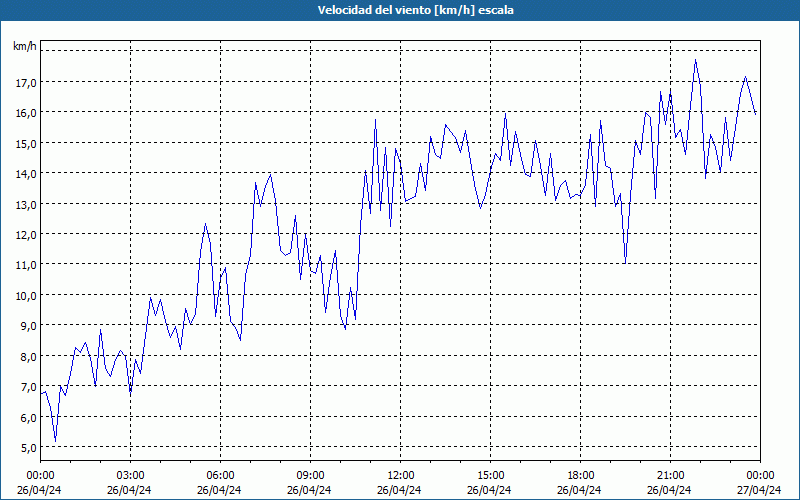The height and width of the screenshot is (500, 800).
Task: Click the highest wind peak near 22:00
Action: coord(695,60)
